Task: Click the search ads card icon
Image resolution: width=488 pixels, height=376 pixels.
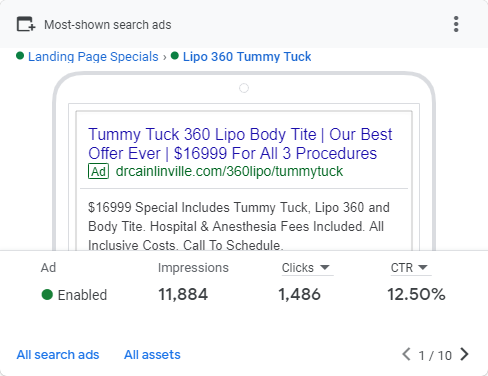Action: (x=26, y=24)
